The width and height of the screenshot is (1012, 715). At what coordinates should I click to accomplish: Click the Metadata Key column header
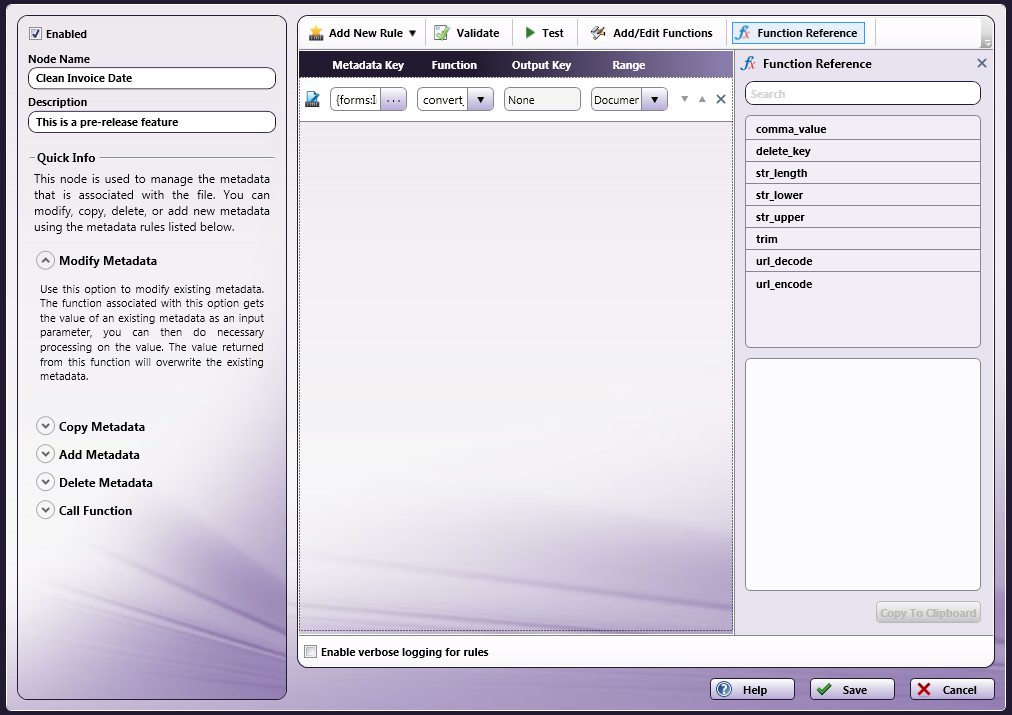pos(368,65)
